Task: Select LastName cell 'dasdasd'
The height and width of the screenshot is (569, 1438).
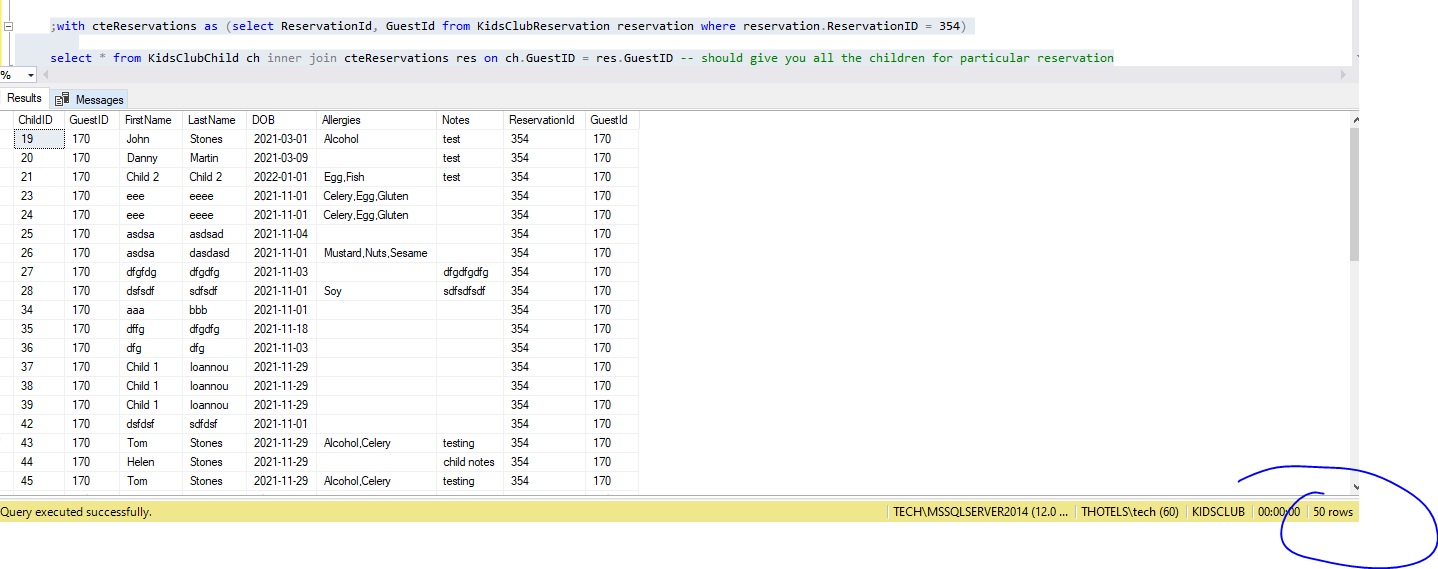Action: [x=214, y=253]
